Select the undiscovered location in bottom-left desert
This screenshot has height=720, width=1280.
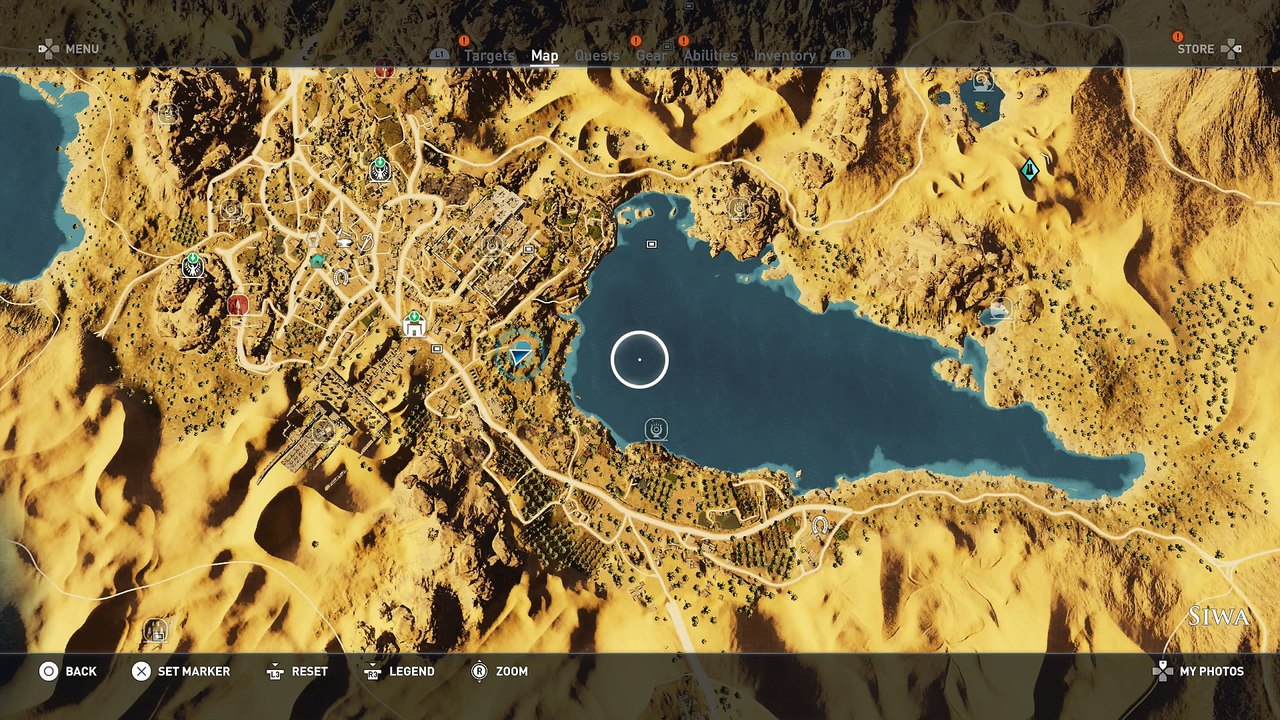(154, 630)
